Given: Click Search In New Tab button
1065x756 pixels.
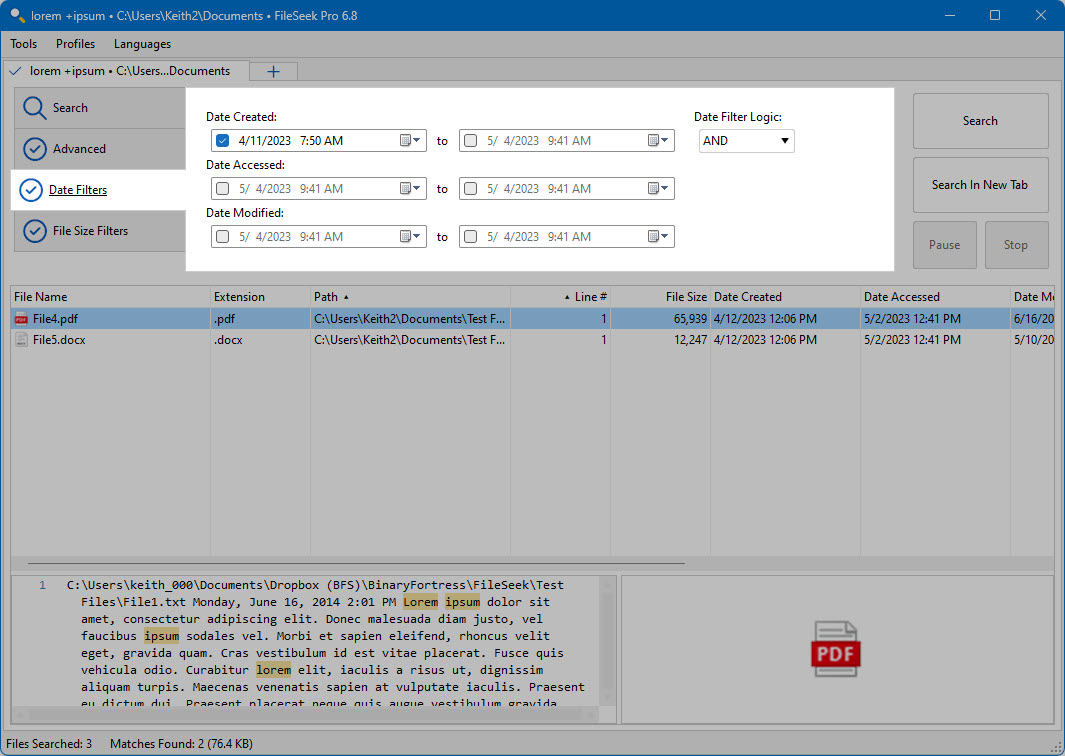Looking at the screenshot, I should (980, 185).
